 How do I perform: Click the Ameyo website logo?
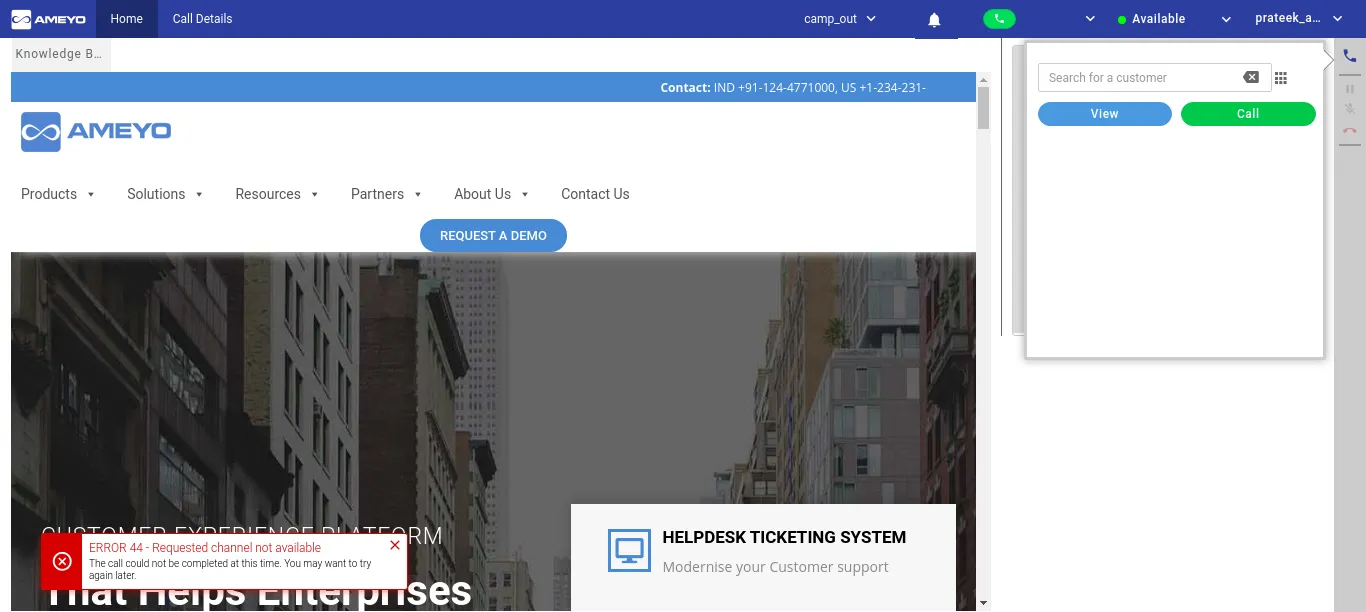coord(96,132)
